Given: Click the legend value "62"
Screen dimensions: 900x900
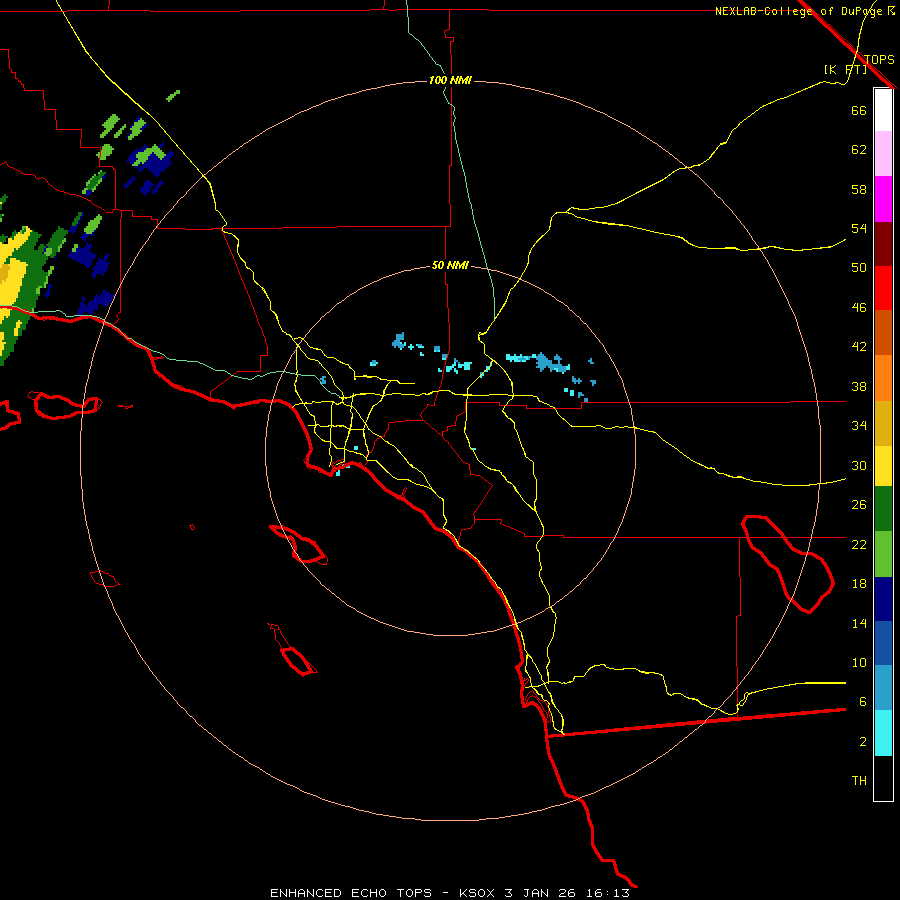Looking at the screenshot, I should (x=859, y=150).
